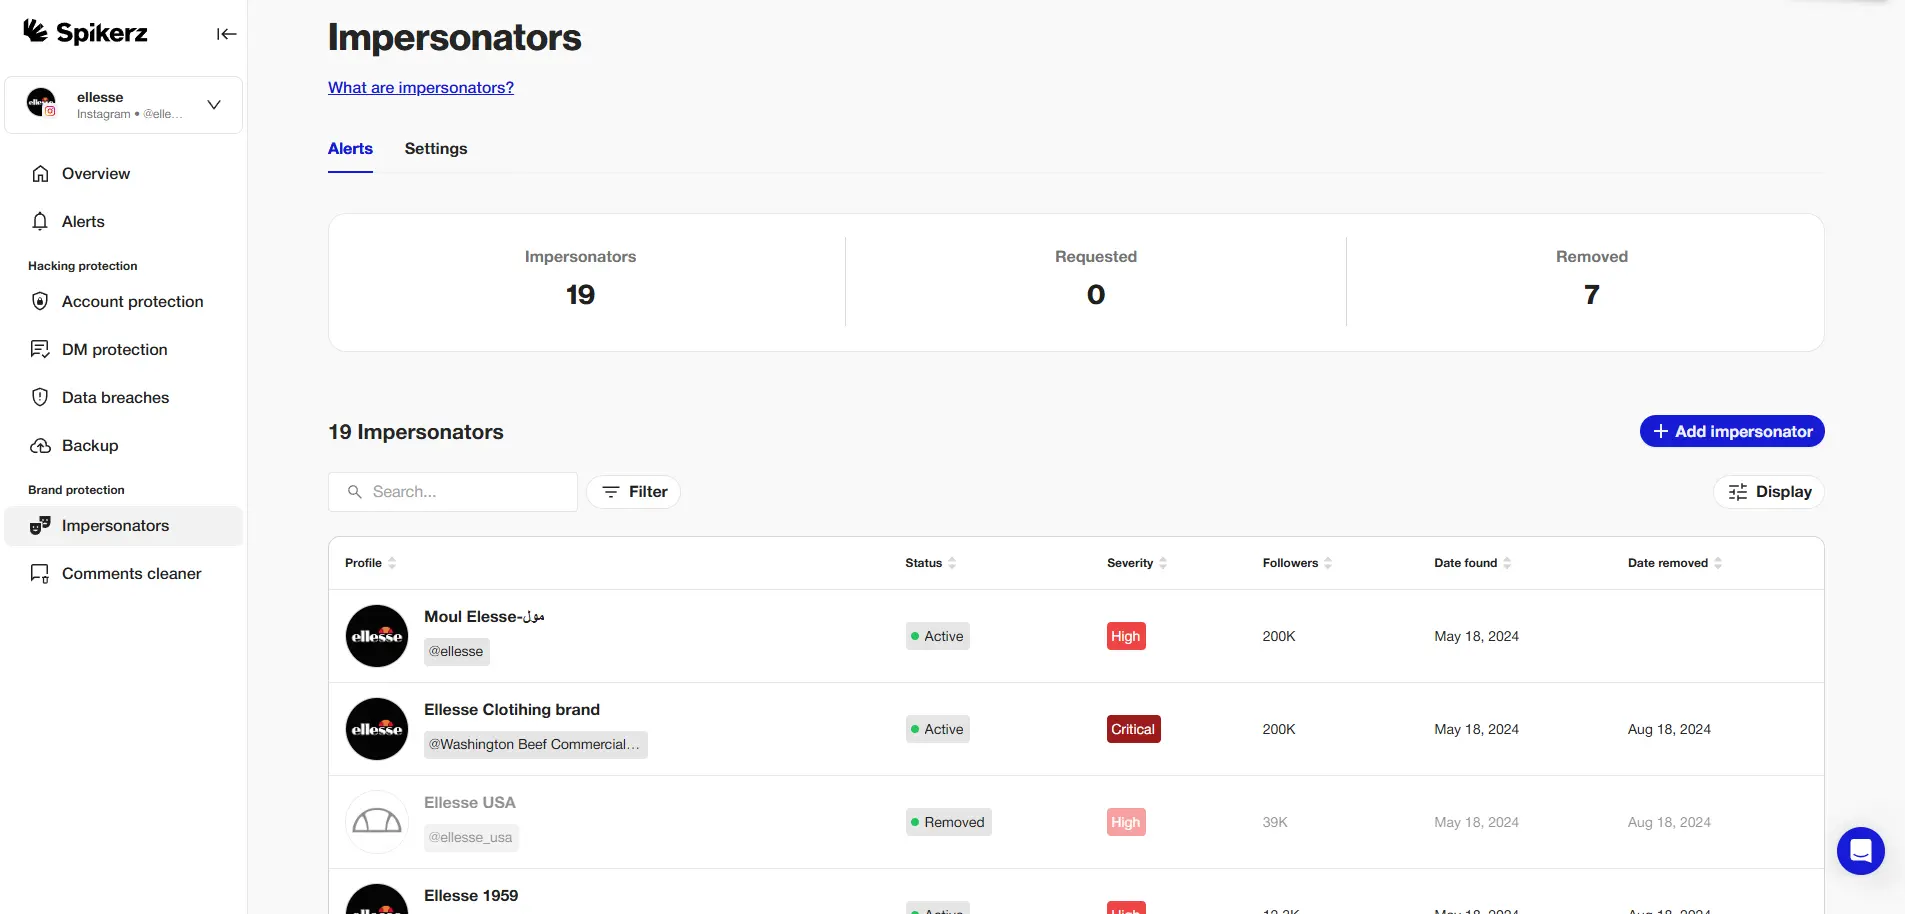Click the Ellesse 1959 profile name

[471, 896]
